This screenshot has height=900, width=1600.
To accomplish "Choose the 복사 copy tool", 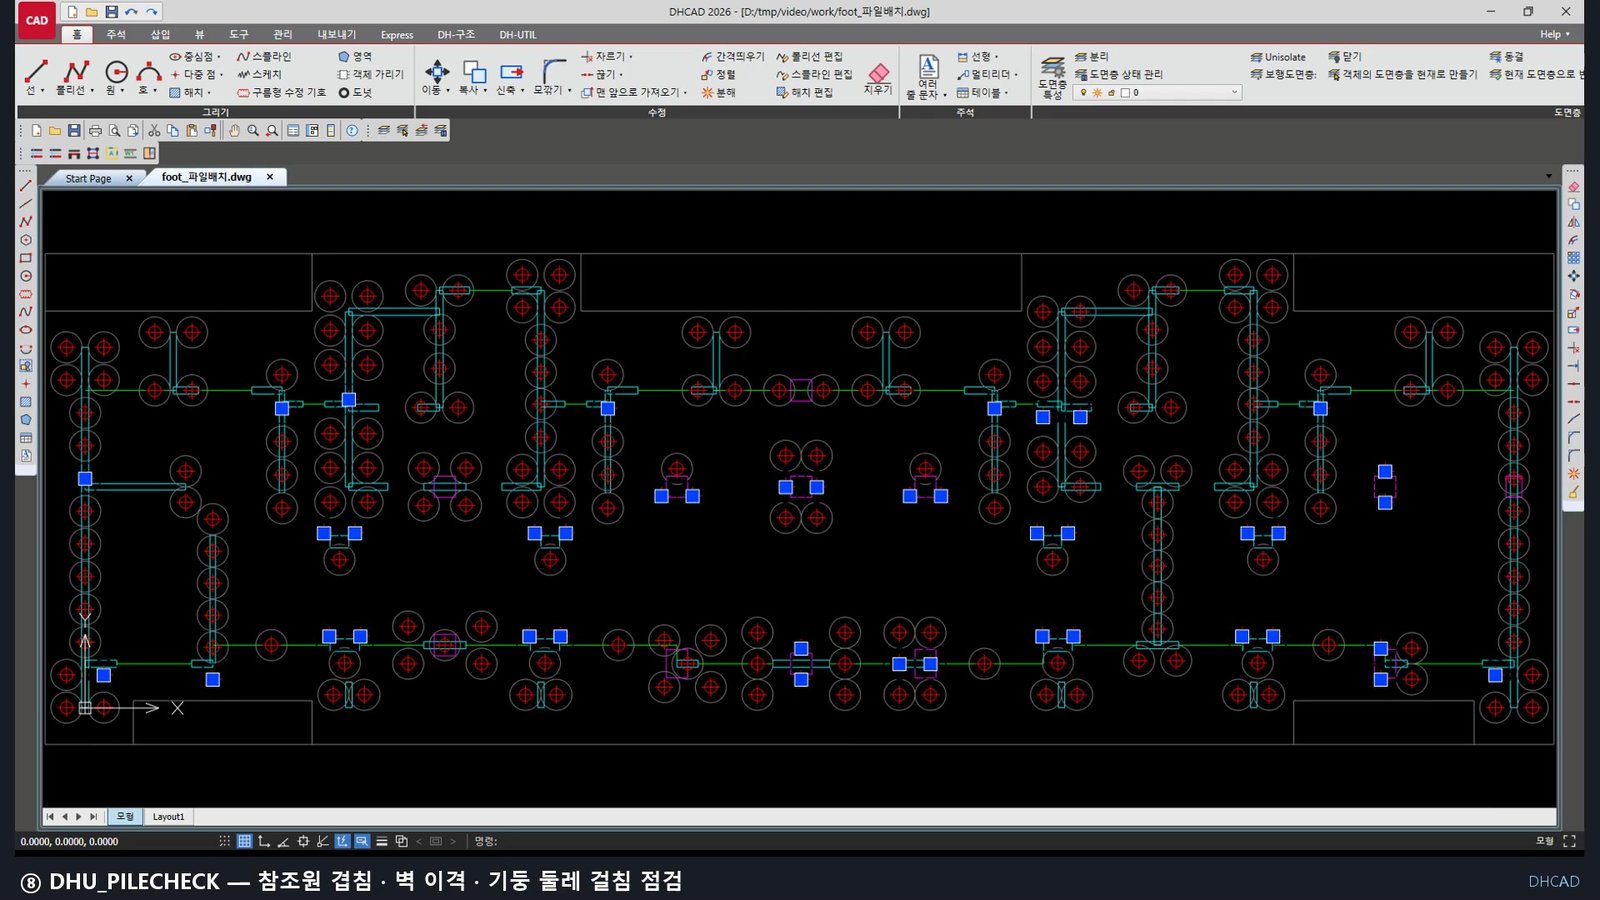I will tap(473, 76).
